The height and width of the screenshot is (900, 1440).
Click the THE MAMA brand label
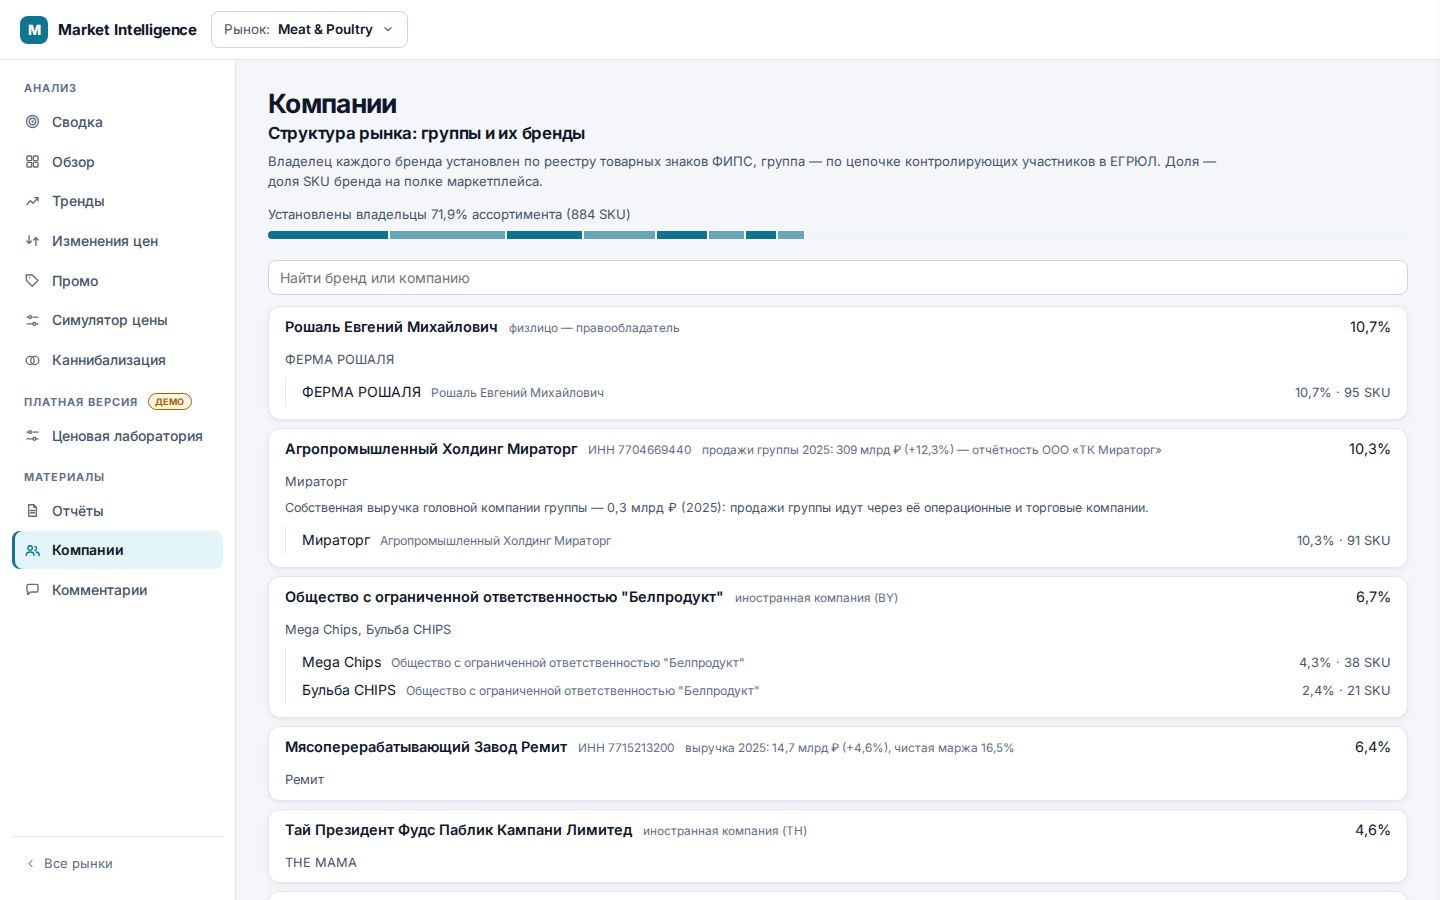click(x=321, y=862)
